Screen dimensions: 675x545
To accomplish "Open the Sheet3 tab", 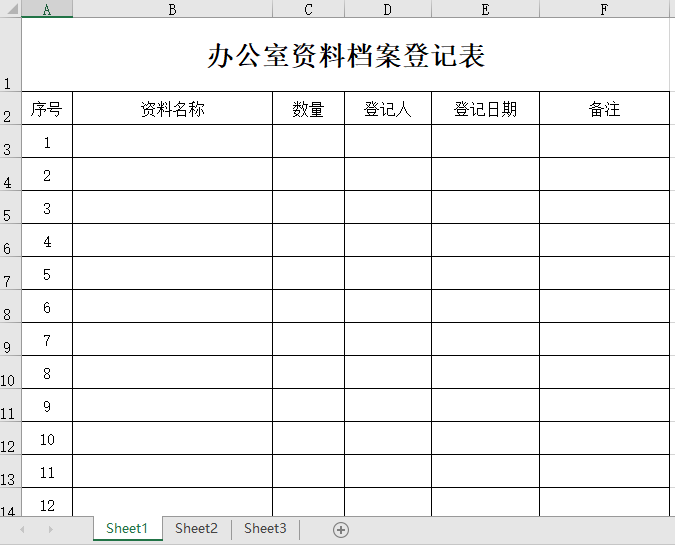I will pyautogui.click(x=265, y=529).
